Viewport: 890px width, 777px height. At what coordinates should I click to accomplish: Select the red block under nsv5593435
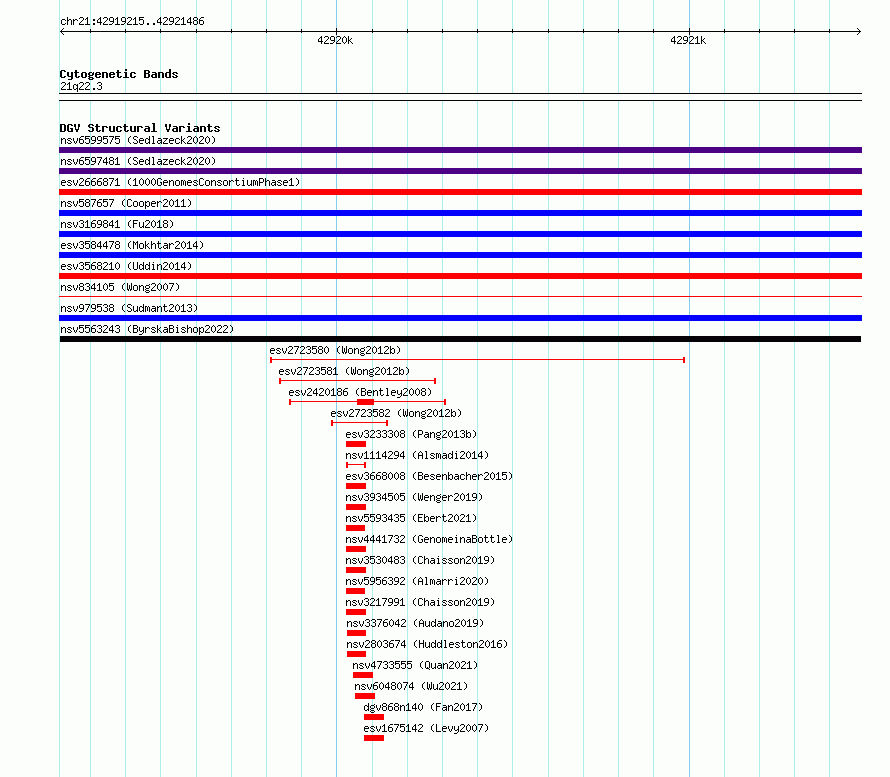(x=355, y=528)
